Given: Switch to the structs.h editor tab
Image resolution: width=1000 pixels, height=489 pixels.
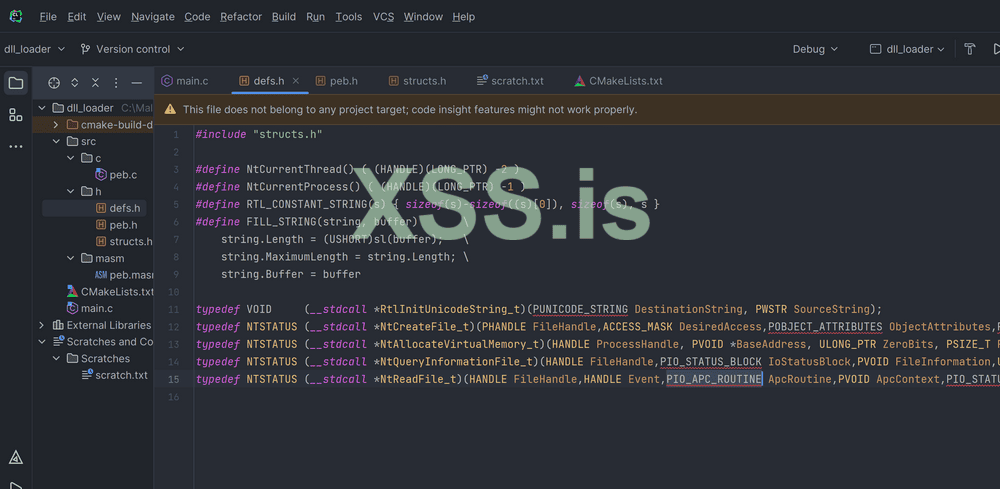Looking at the screenshot, I should [416, 81].
